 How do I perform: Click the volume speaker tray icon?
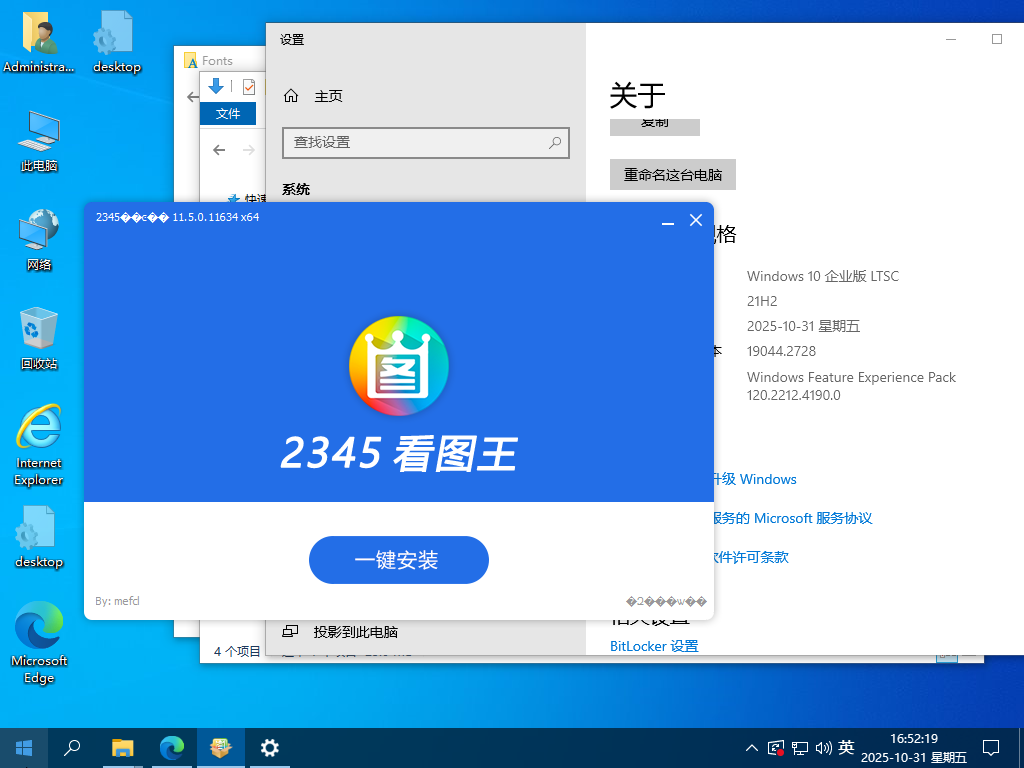coord(823,748)
